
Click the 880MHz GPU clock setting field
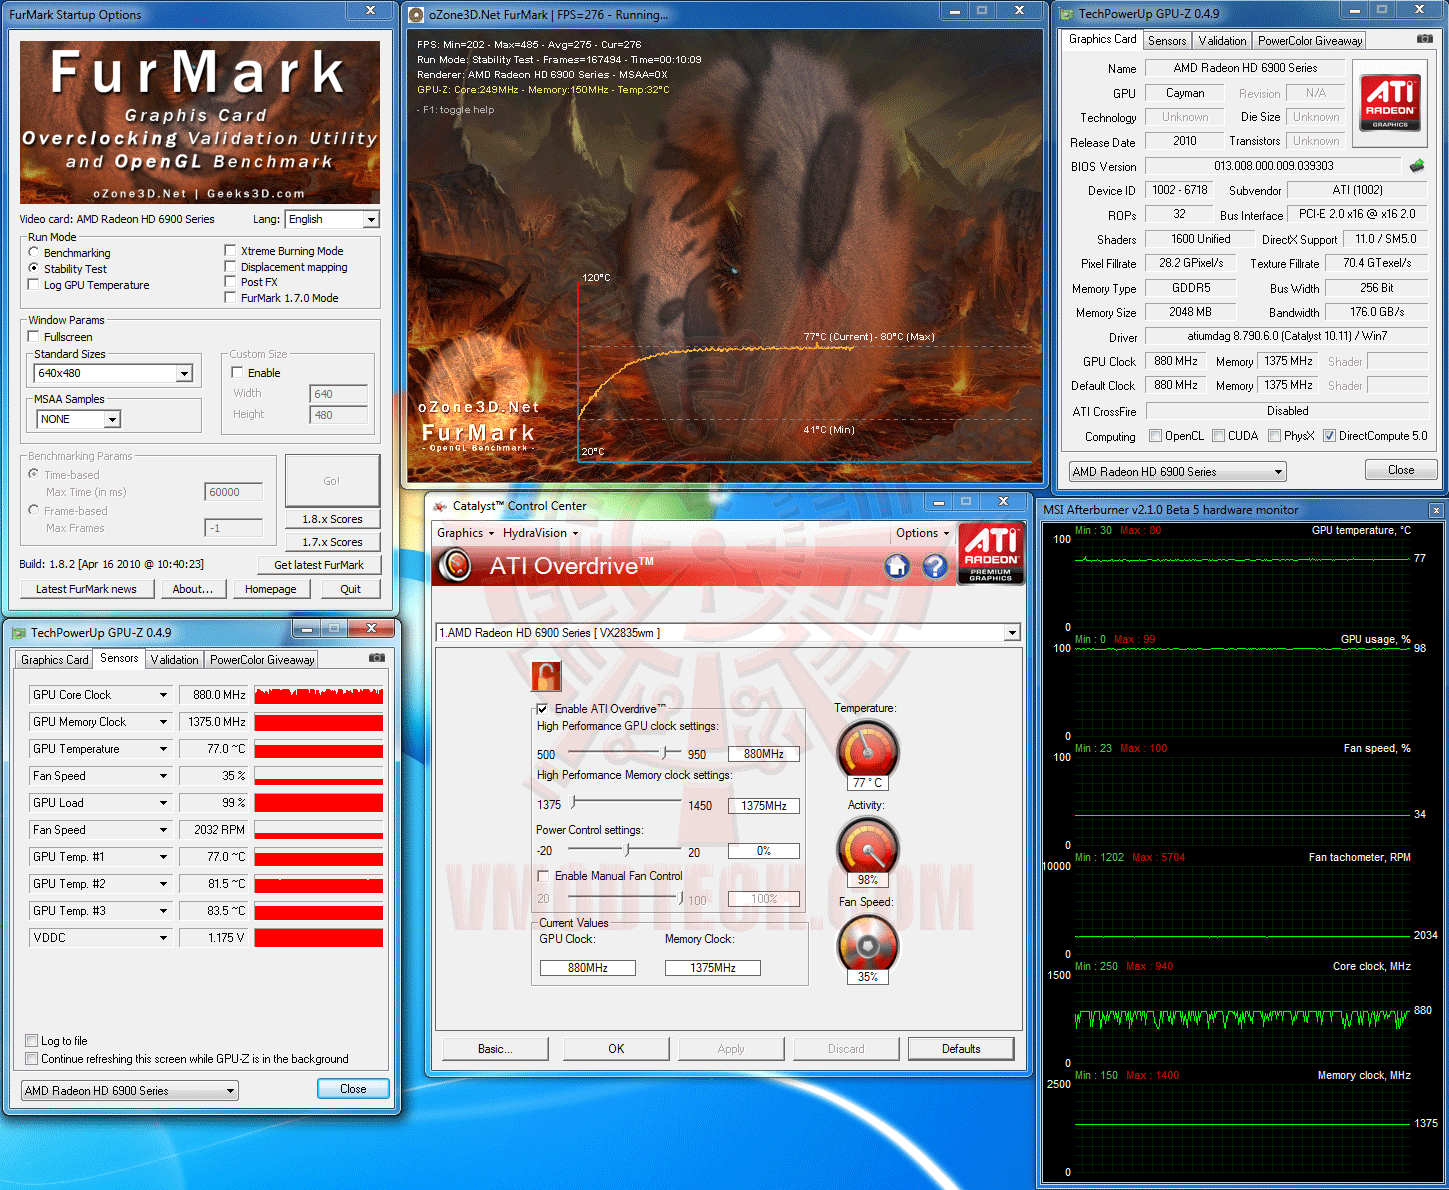(x=764, y=754)
